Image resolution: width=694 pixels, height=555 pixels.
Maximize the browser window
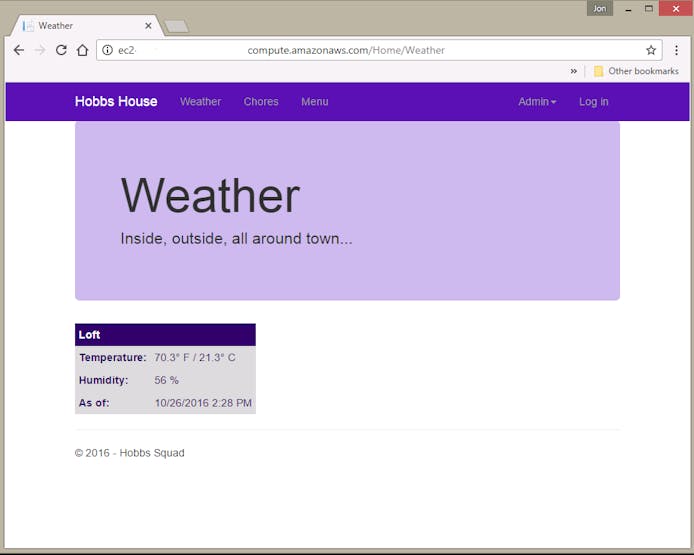pyautogui.click(x=649, y=8)
